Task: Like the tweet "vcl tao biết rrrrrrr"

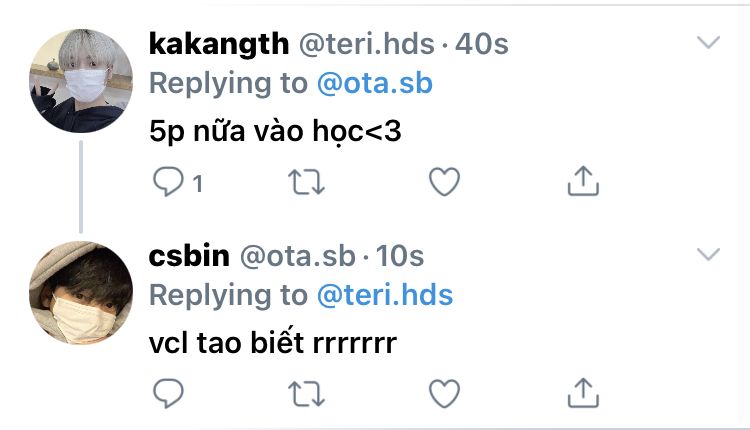Action: click(x=443, y=393)
